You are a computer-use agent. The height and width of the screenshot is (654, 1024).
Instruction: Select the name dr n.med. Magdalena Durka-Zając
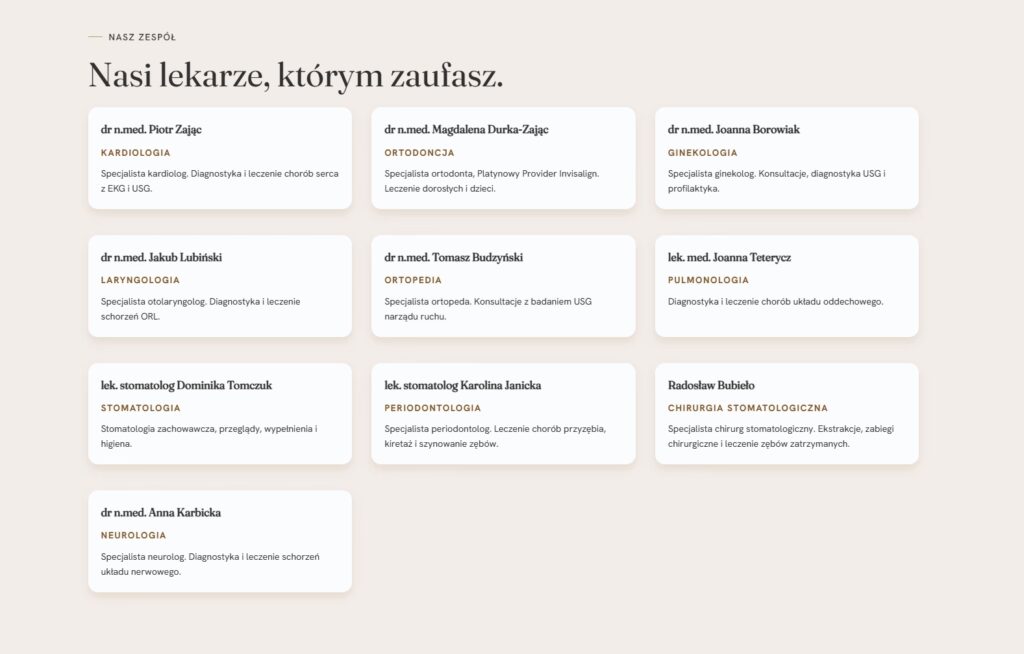(x=466, y=129)
